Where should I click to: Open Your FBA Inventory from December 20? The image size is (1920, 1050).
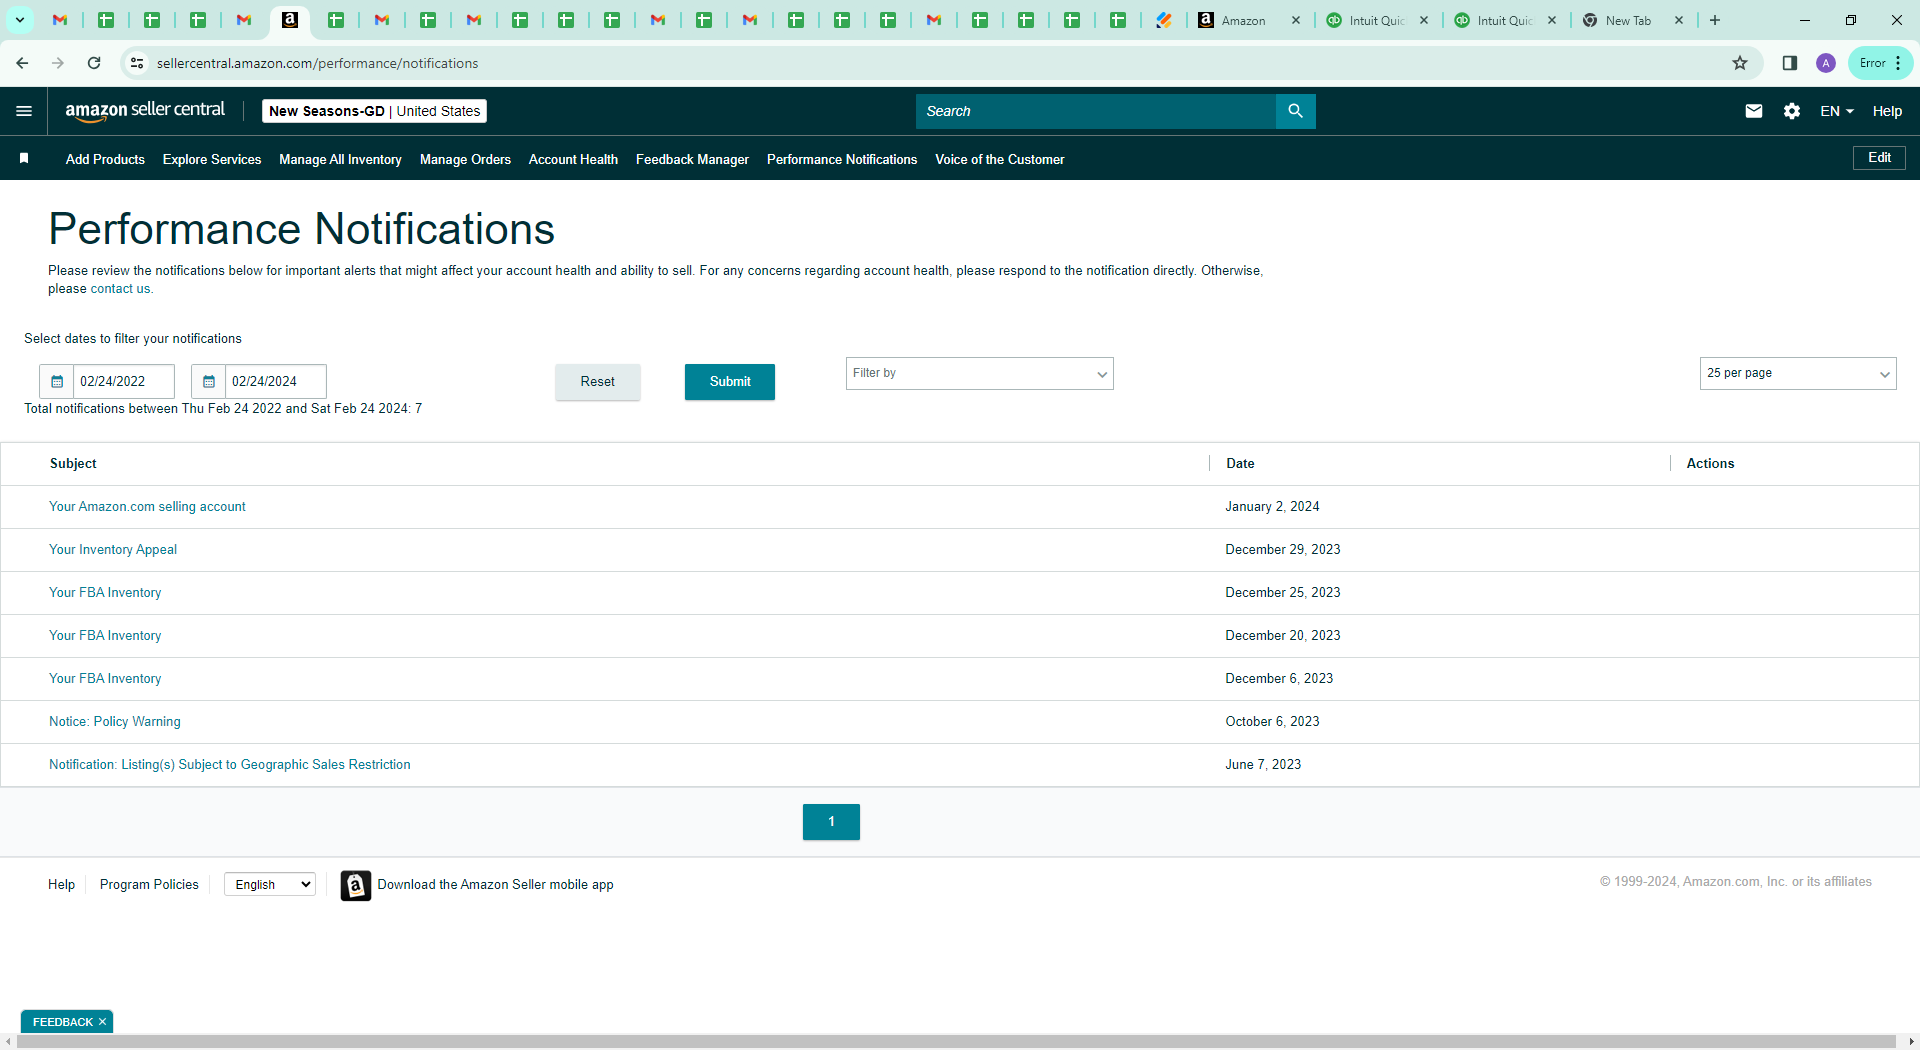pos(105,636)
